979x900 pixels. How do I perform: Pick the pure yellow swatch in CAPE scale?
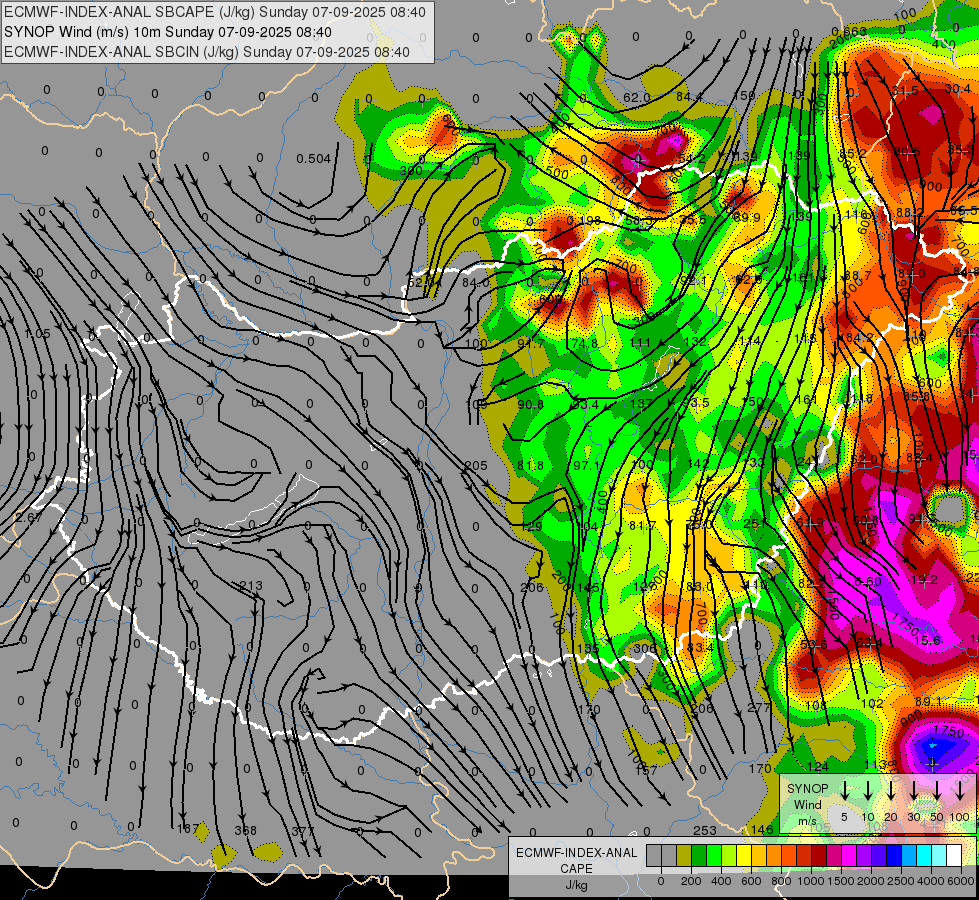[744, 856]
